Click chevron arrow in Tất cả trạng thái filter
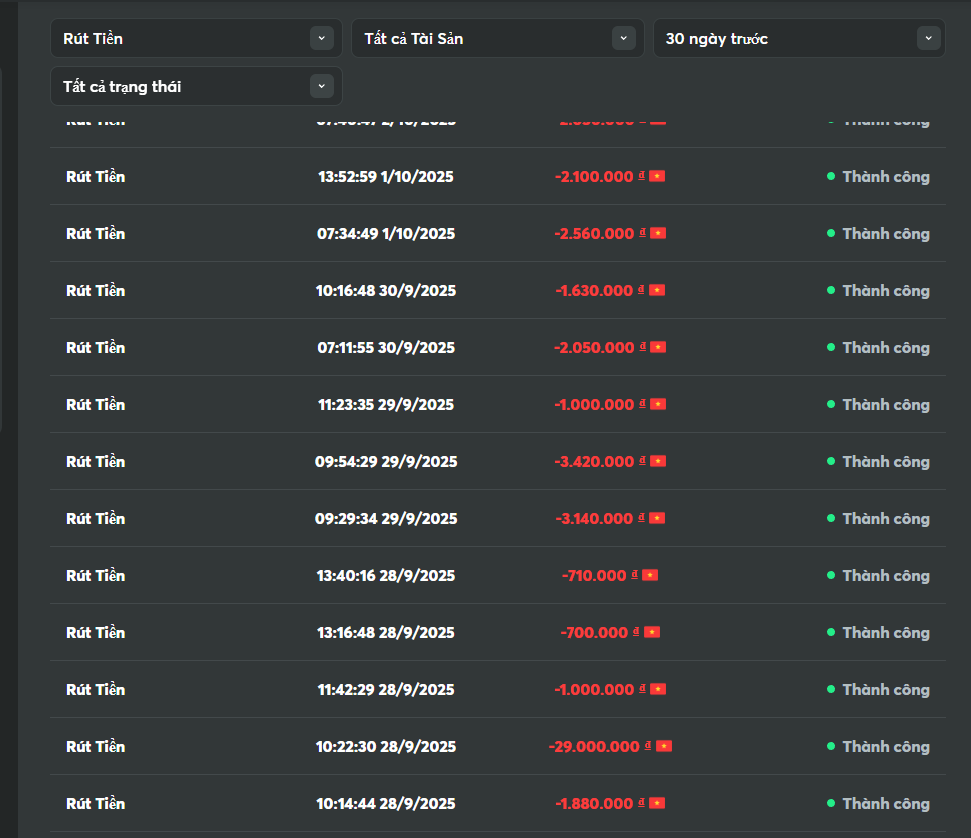The image size is (971, 838). pos(321,87)
